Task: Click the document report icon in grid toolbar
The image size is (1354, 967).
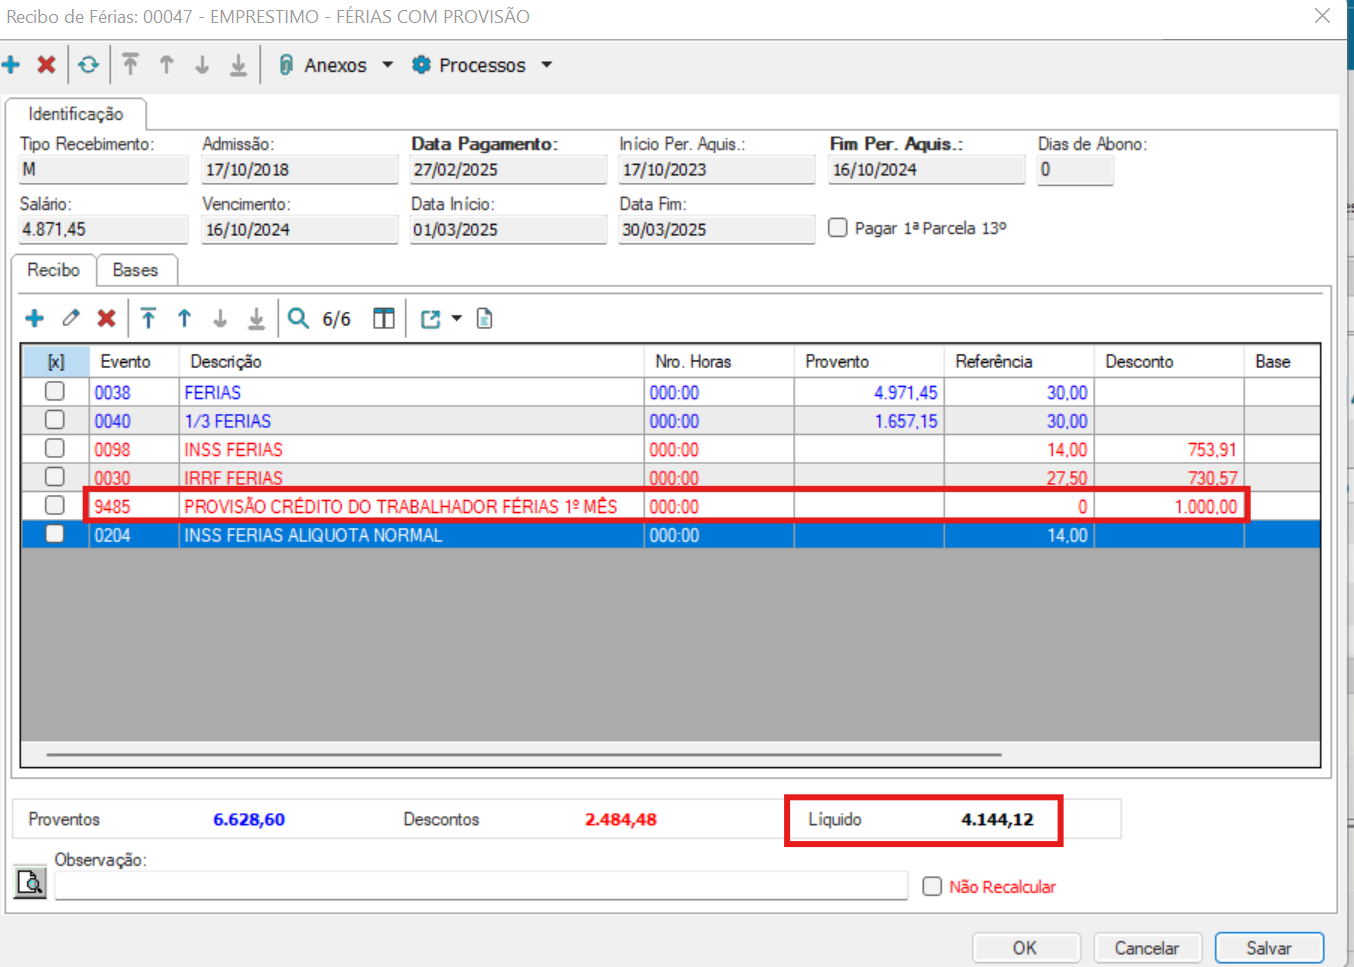Action: click(x=485, y=319)
